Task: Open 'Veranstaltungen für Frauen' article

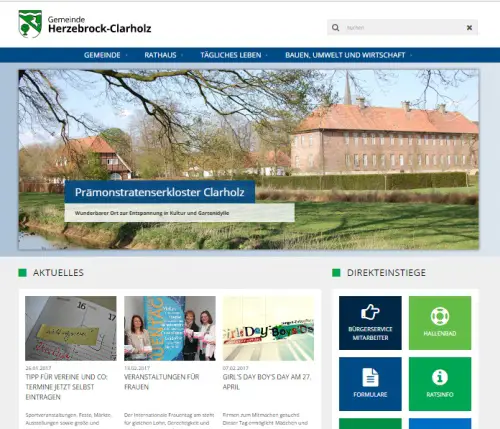Action: click(x=162, y=382)
